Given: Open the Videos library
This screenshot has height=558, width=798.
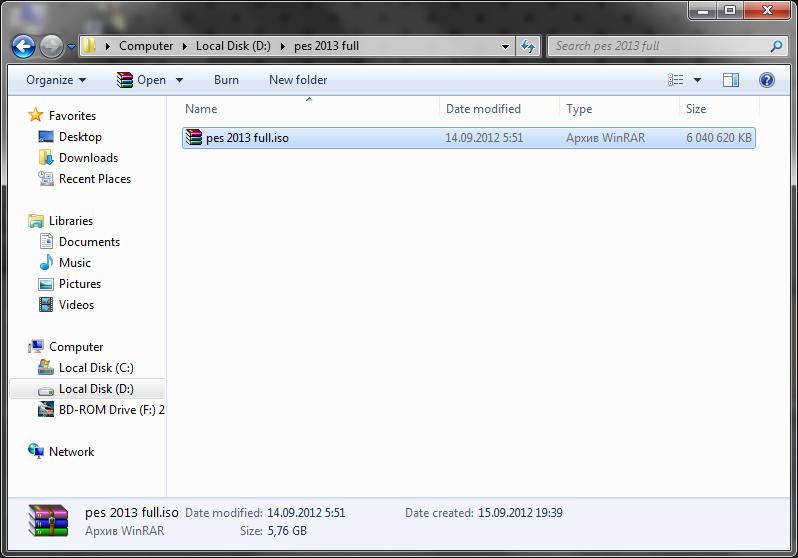Looking at the screenshot, I should 76,304.
